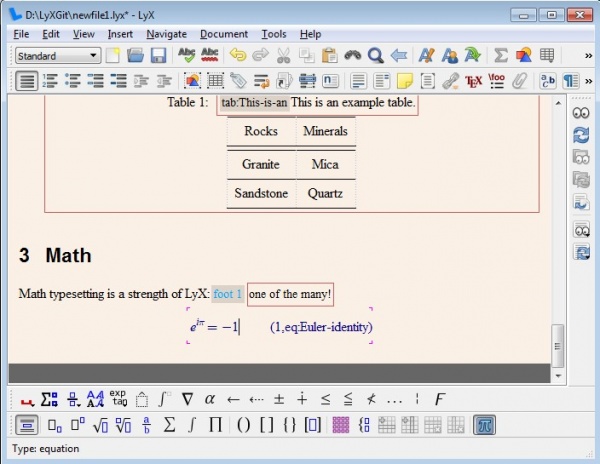Image resolution: width=600 pixels, height=464 pixels.
Task: Toggle the default paragraph alignment button
Action: 27,81
